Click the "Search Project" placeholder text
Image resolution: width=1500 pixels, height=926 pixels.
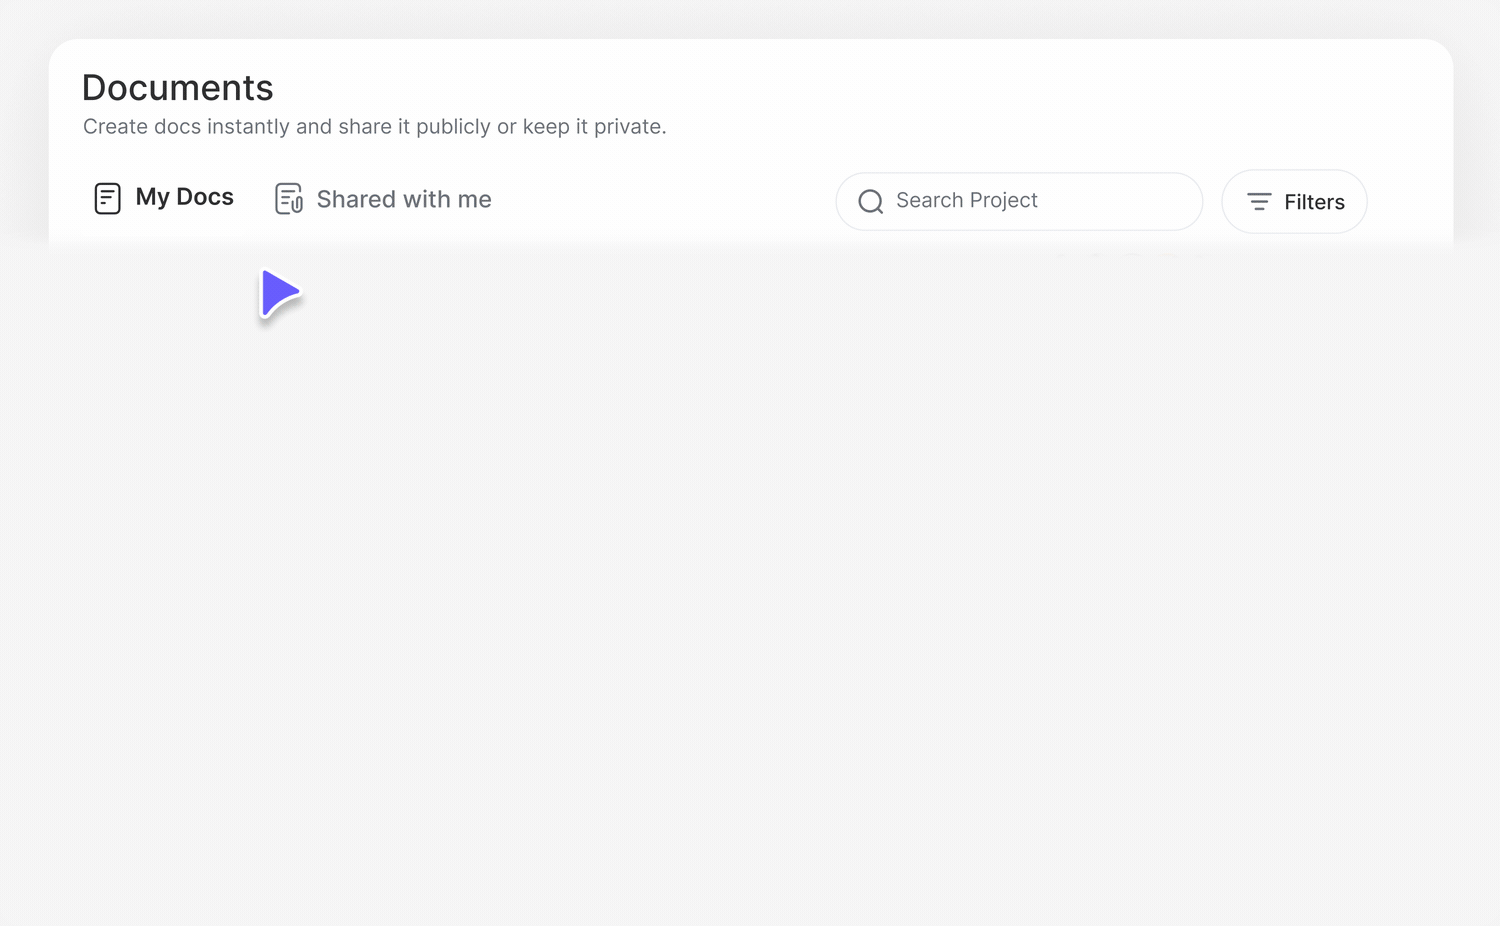(x=966, y=201)
